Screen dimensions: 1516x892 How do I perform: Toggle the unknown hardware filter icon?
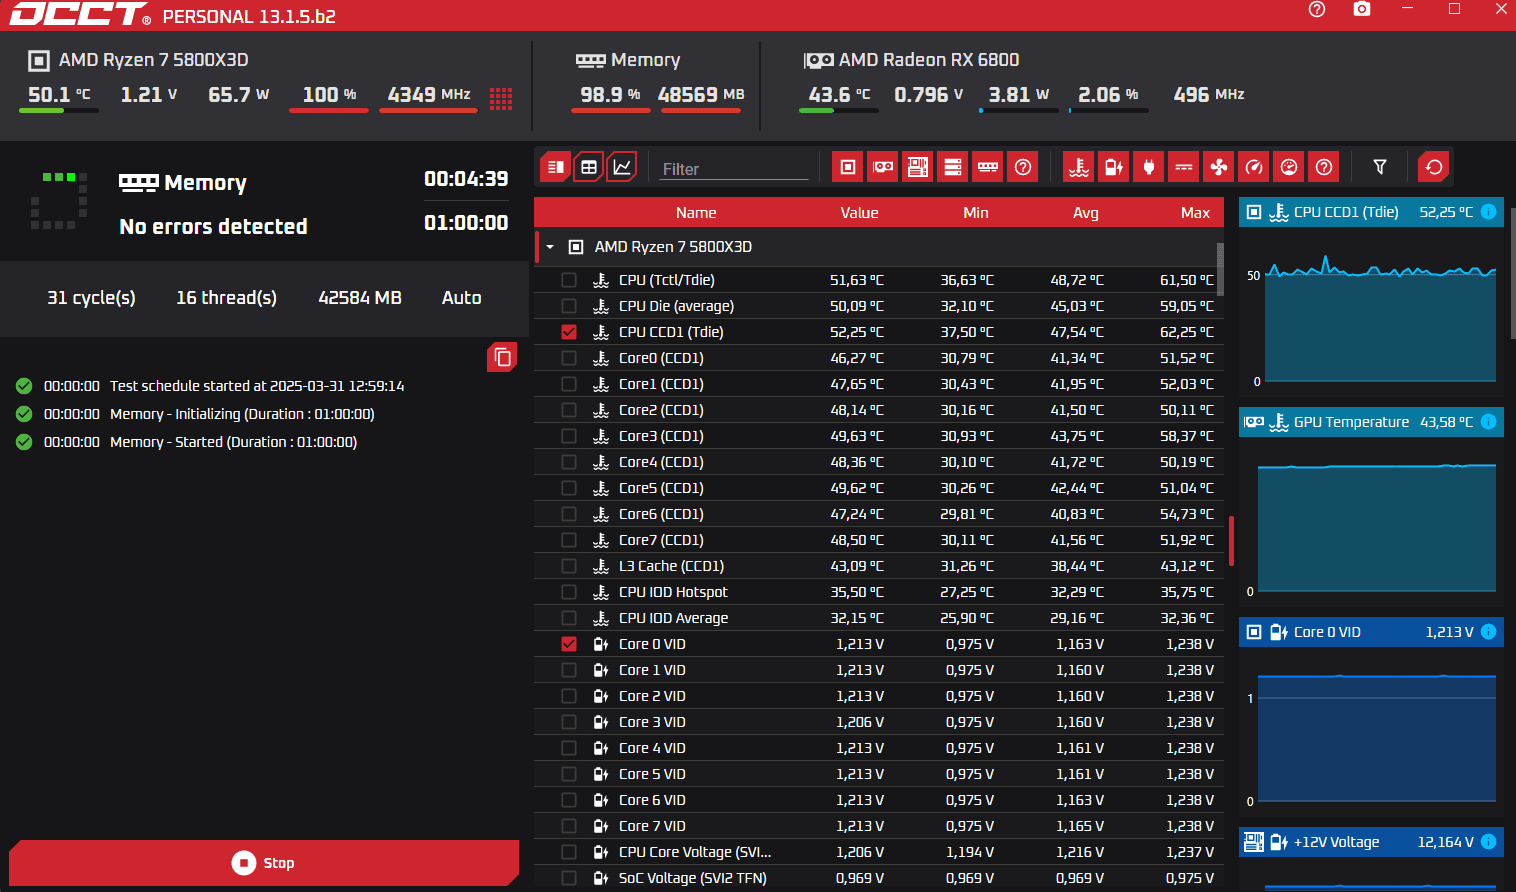coord(1023,167)
